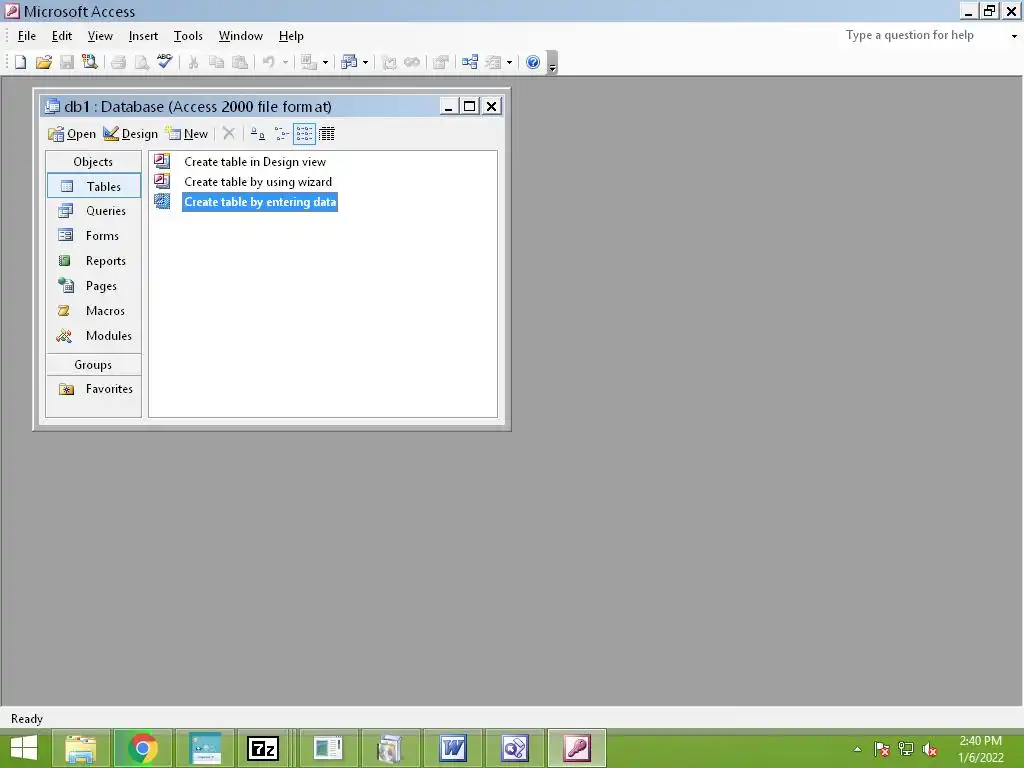Expand the OfficeLinks dropdown arrow
The height and width of the screenshot is (768, 1024).
[x=325, y=62]
